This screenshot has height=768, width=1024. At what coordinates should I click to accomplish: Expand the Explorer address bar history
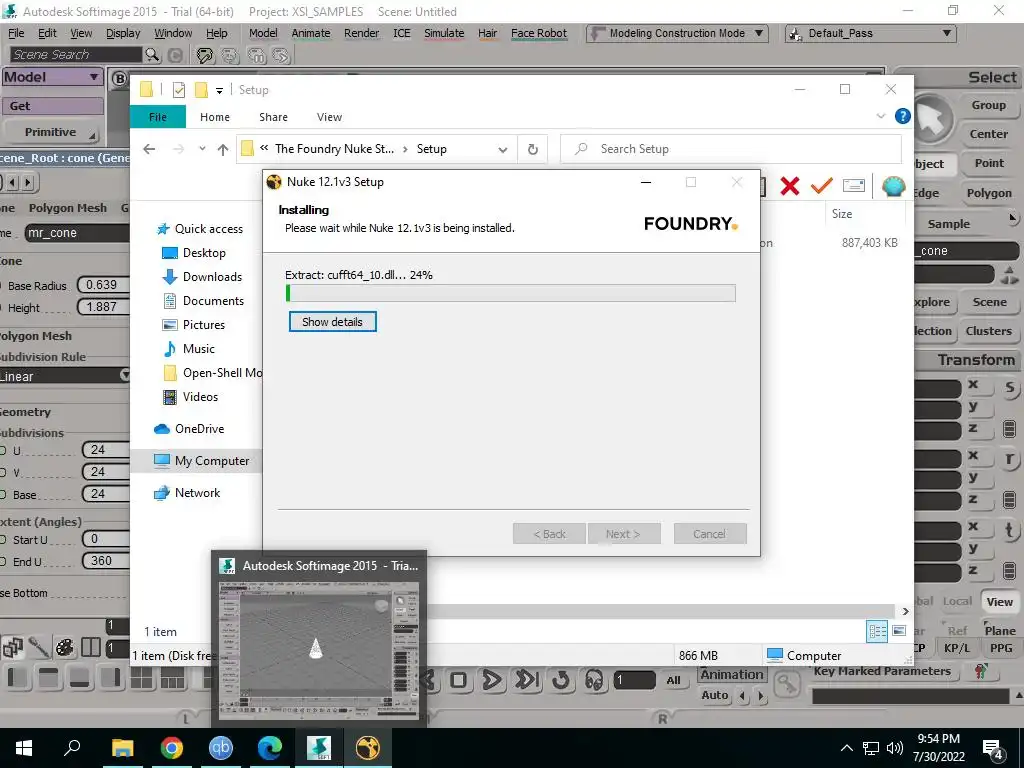coord(502,150)
